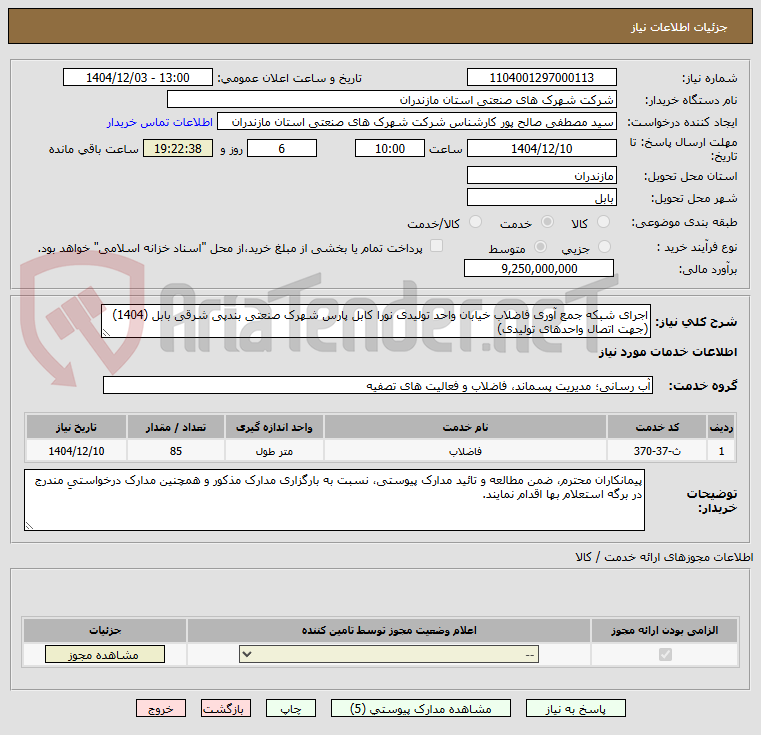This screenshot has height=735, width=761.
Task: Click the متر طول unit cell
Action: (274, 451)
